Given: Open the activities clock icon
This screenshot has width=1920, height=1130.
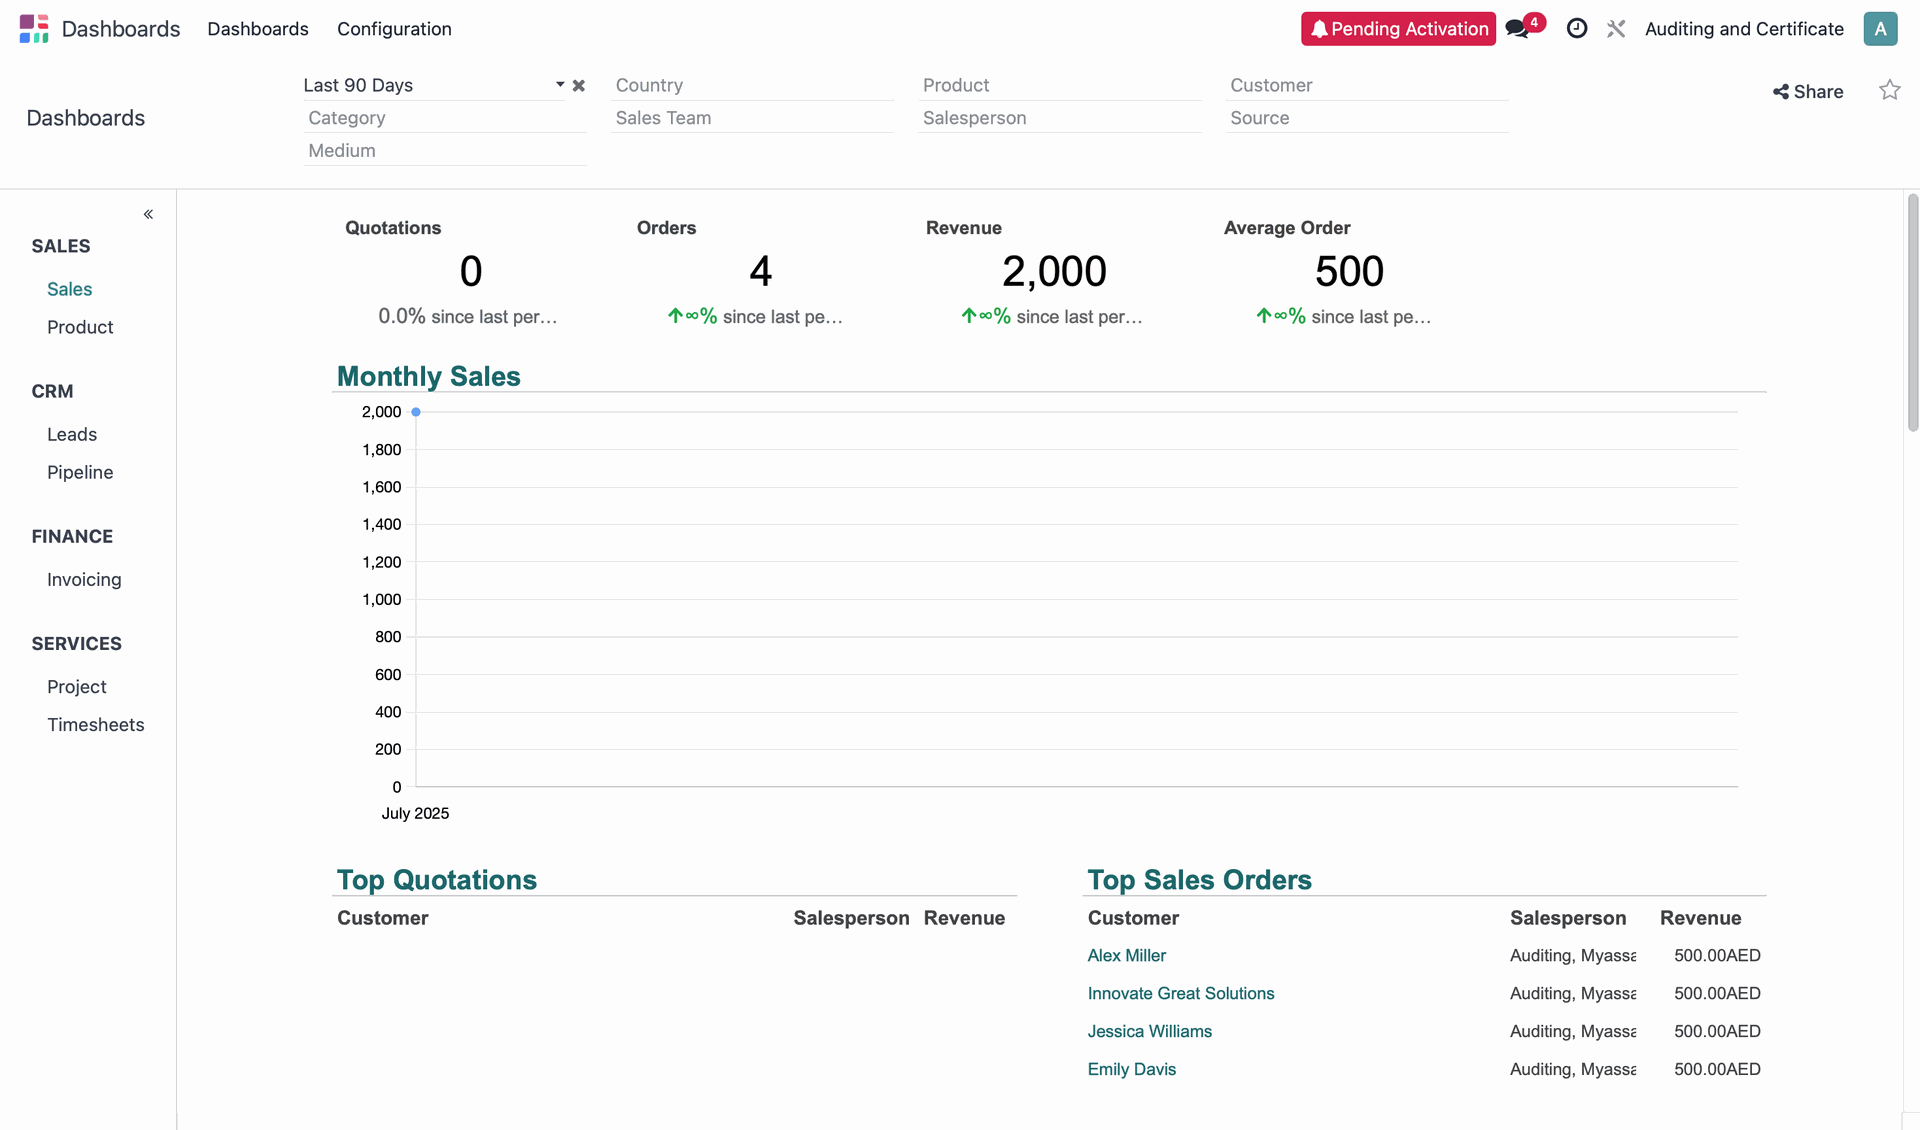Looking at the screenshot, I should click(x=1576, y=29).
